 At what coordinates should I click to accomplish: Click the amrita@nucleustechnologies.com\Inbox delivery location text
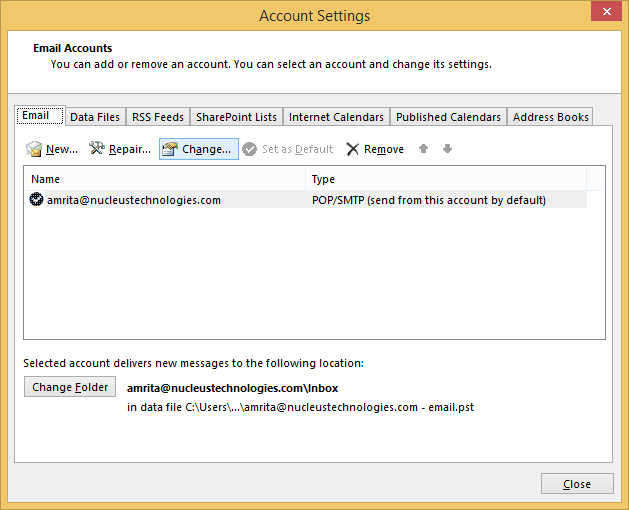232,388
